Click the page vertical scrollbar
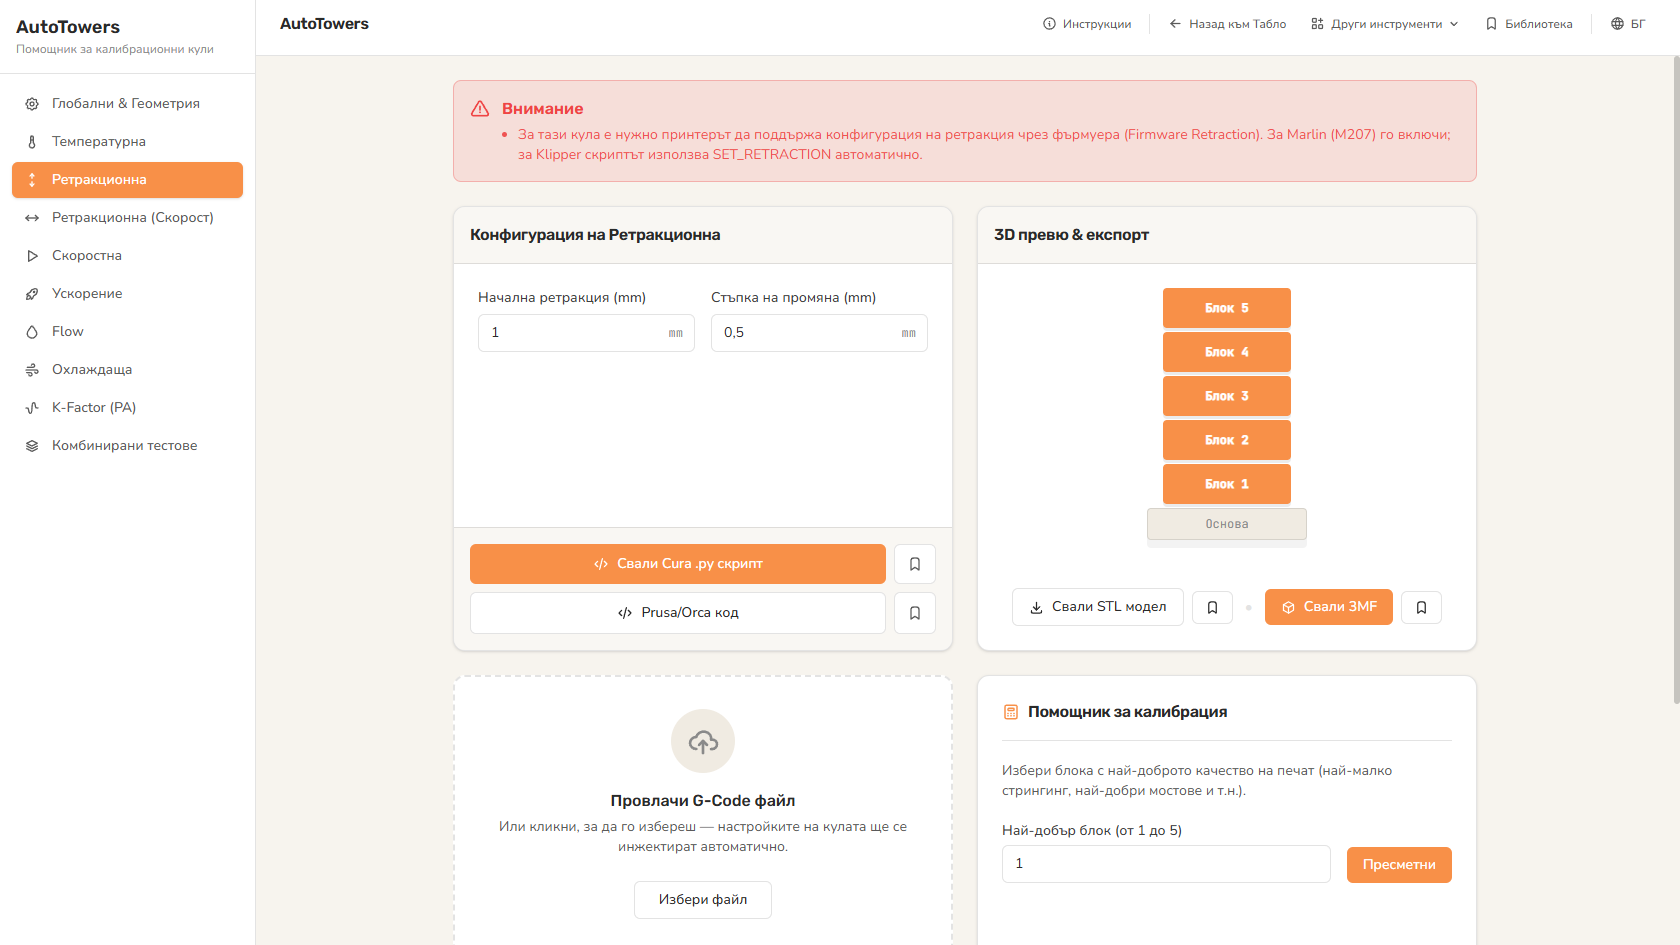This screenshot has width=1680, height=945. pyautogui.click(x=1676, y=380)
